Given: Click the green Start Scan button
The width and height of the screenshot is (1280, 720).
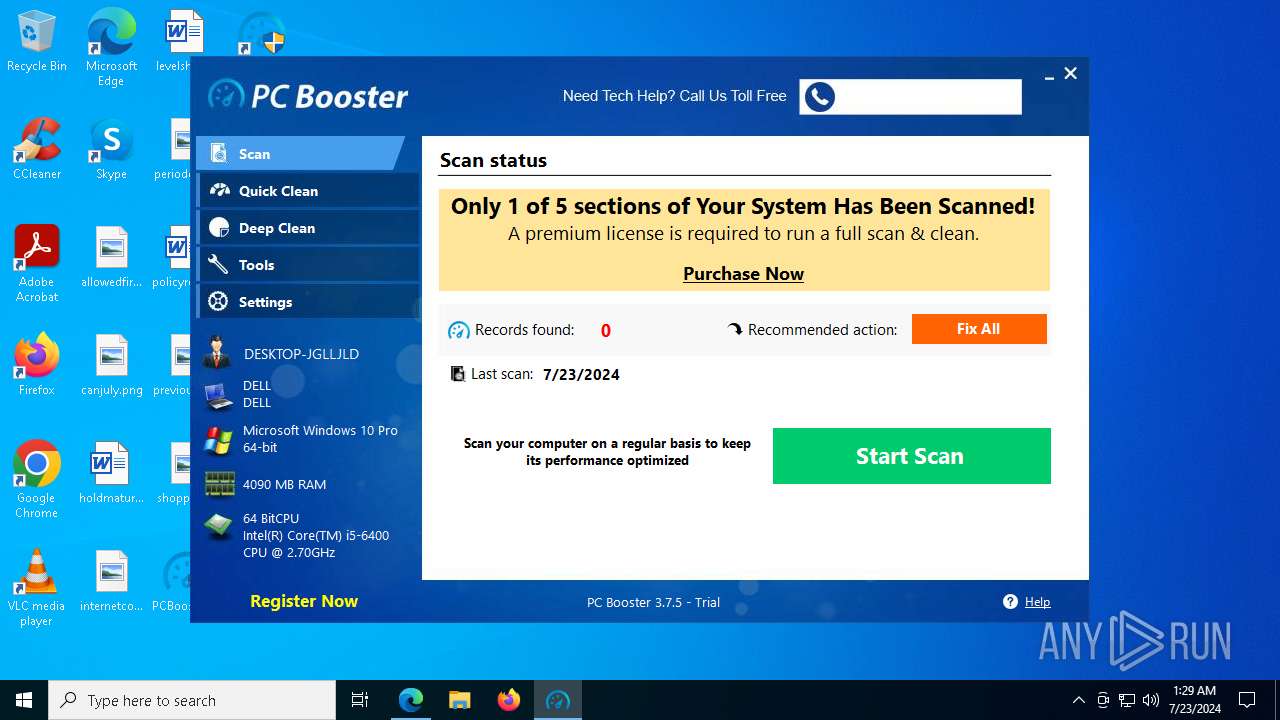Looking at the screenshot, I should point(911,456).
